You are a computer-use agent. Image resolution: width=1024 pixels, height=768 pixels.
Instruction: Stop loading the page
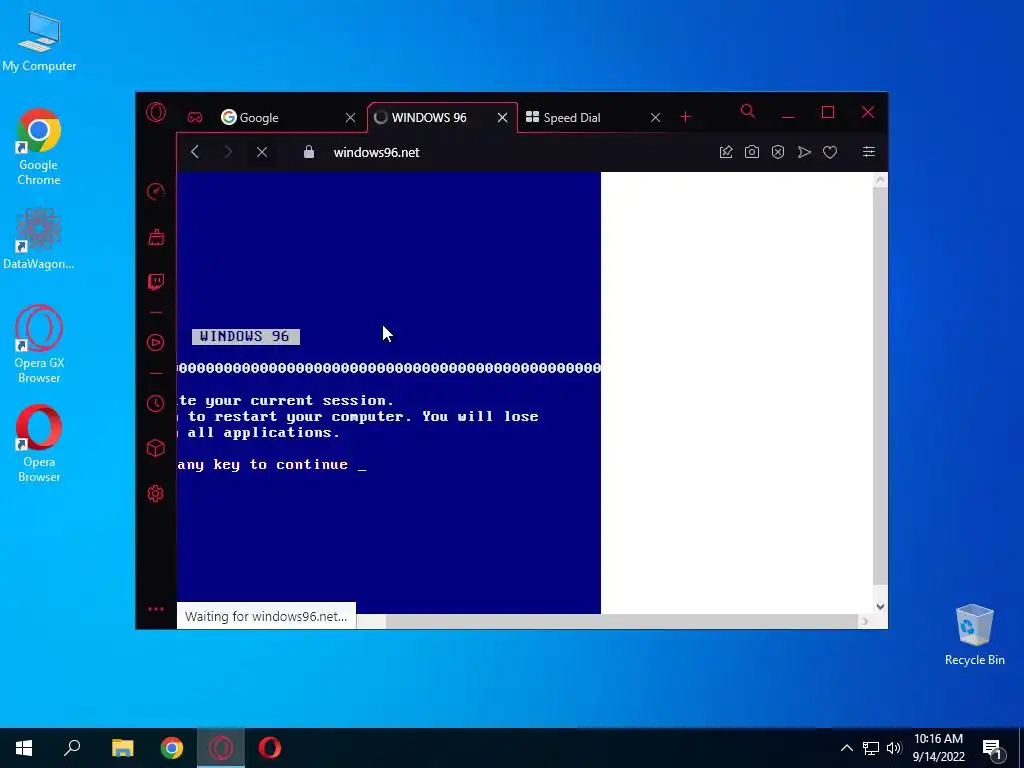pos(262,152)
